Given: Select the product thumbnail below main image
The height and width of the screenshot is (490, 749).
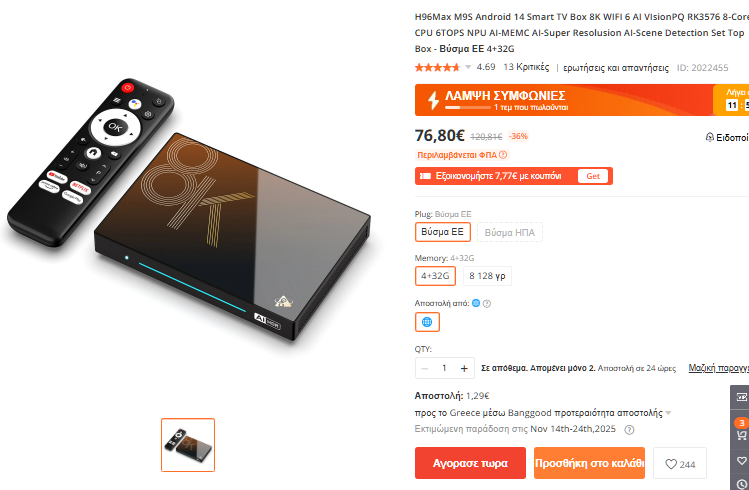Looking at the screenshot, I should tap(188, 445).
